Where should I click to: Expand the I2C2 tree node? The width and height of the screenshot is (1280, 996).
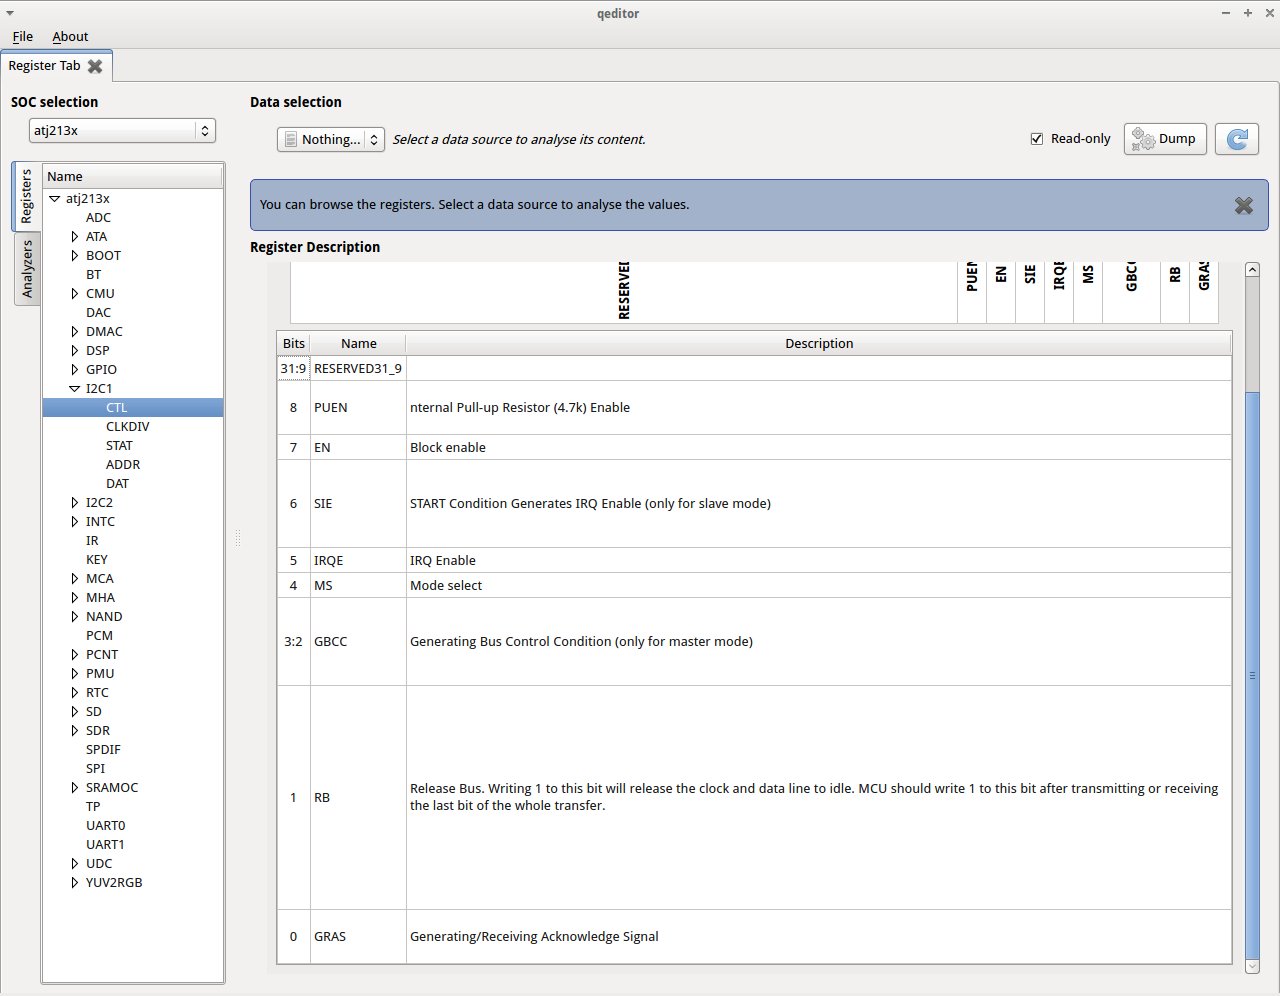tap(75, 503)
